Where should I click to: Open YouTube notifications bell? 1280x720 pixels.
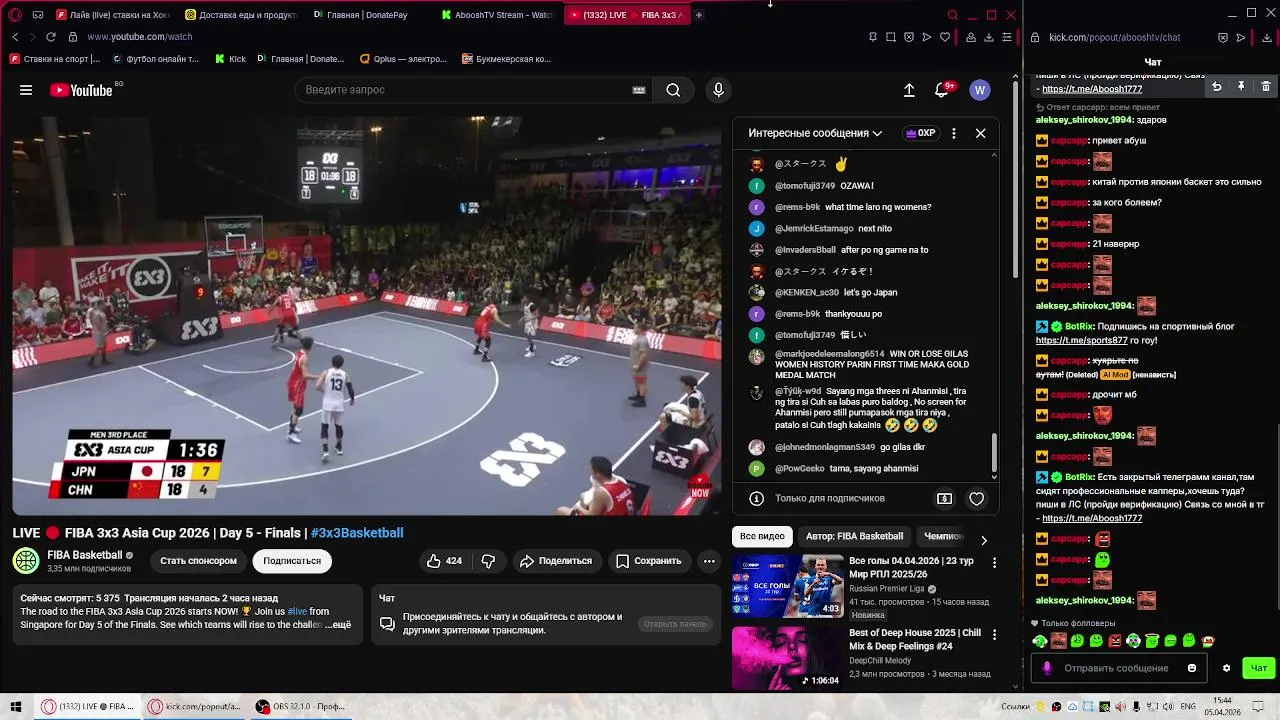point(942,90)
